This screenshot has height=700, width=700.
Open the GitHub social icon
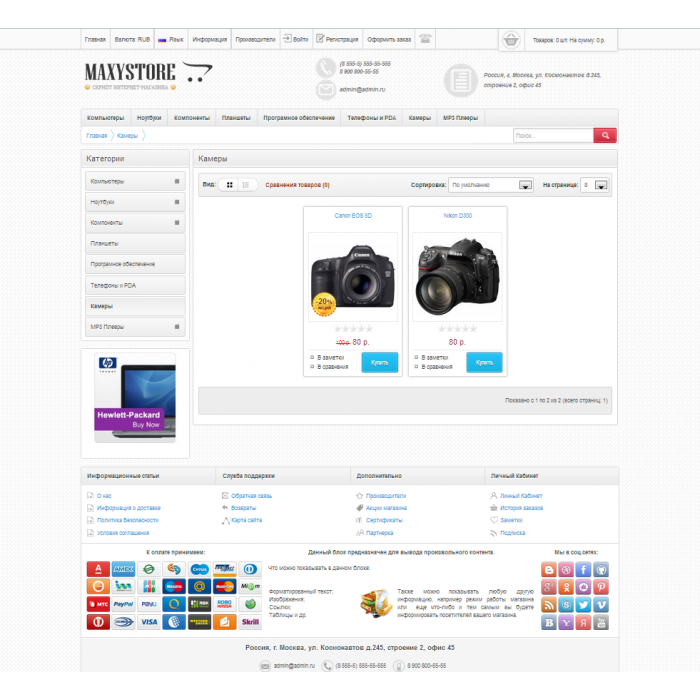point(601,570)
